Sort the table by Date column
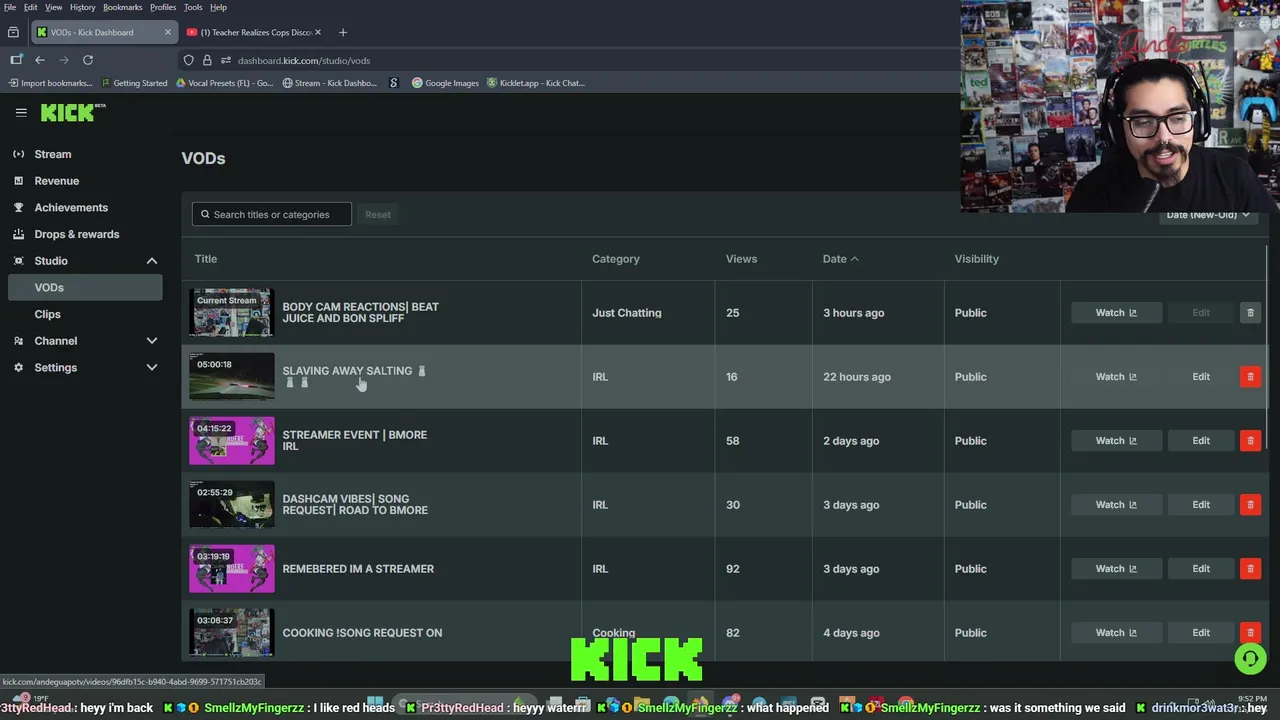The width and height of the screenshot is (1280, 720). (840, 259)
